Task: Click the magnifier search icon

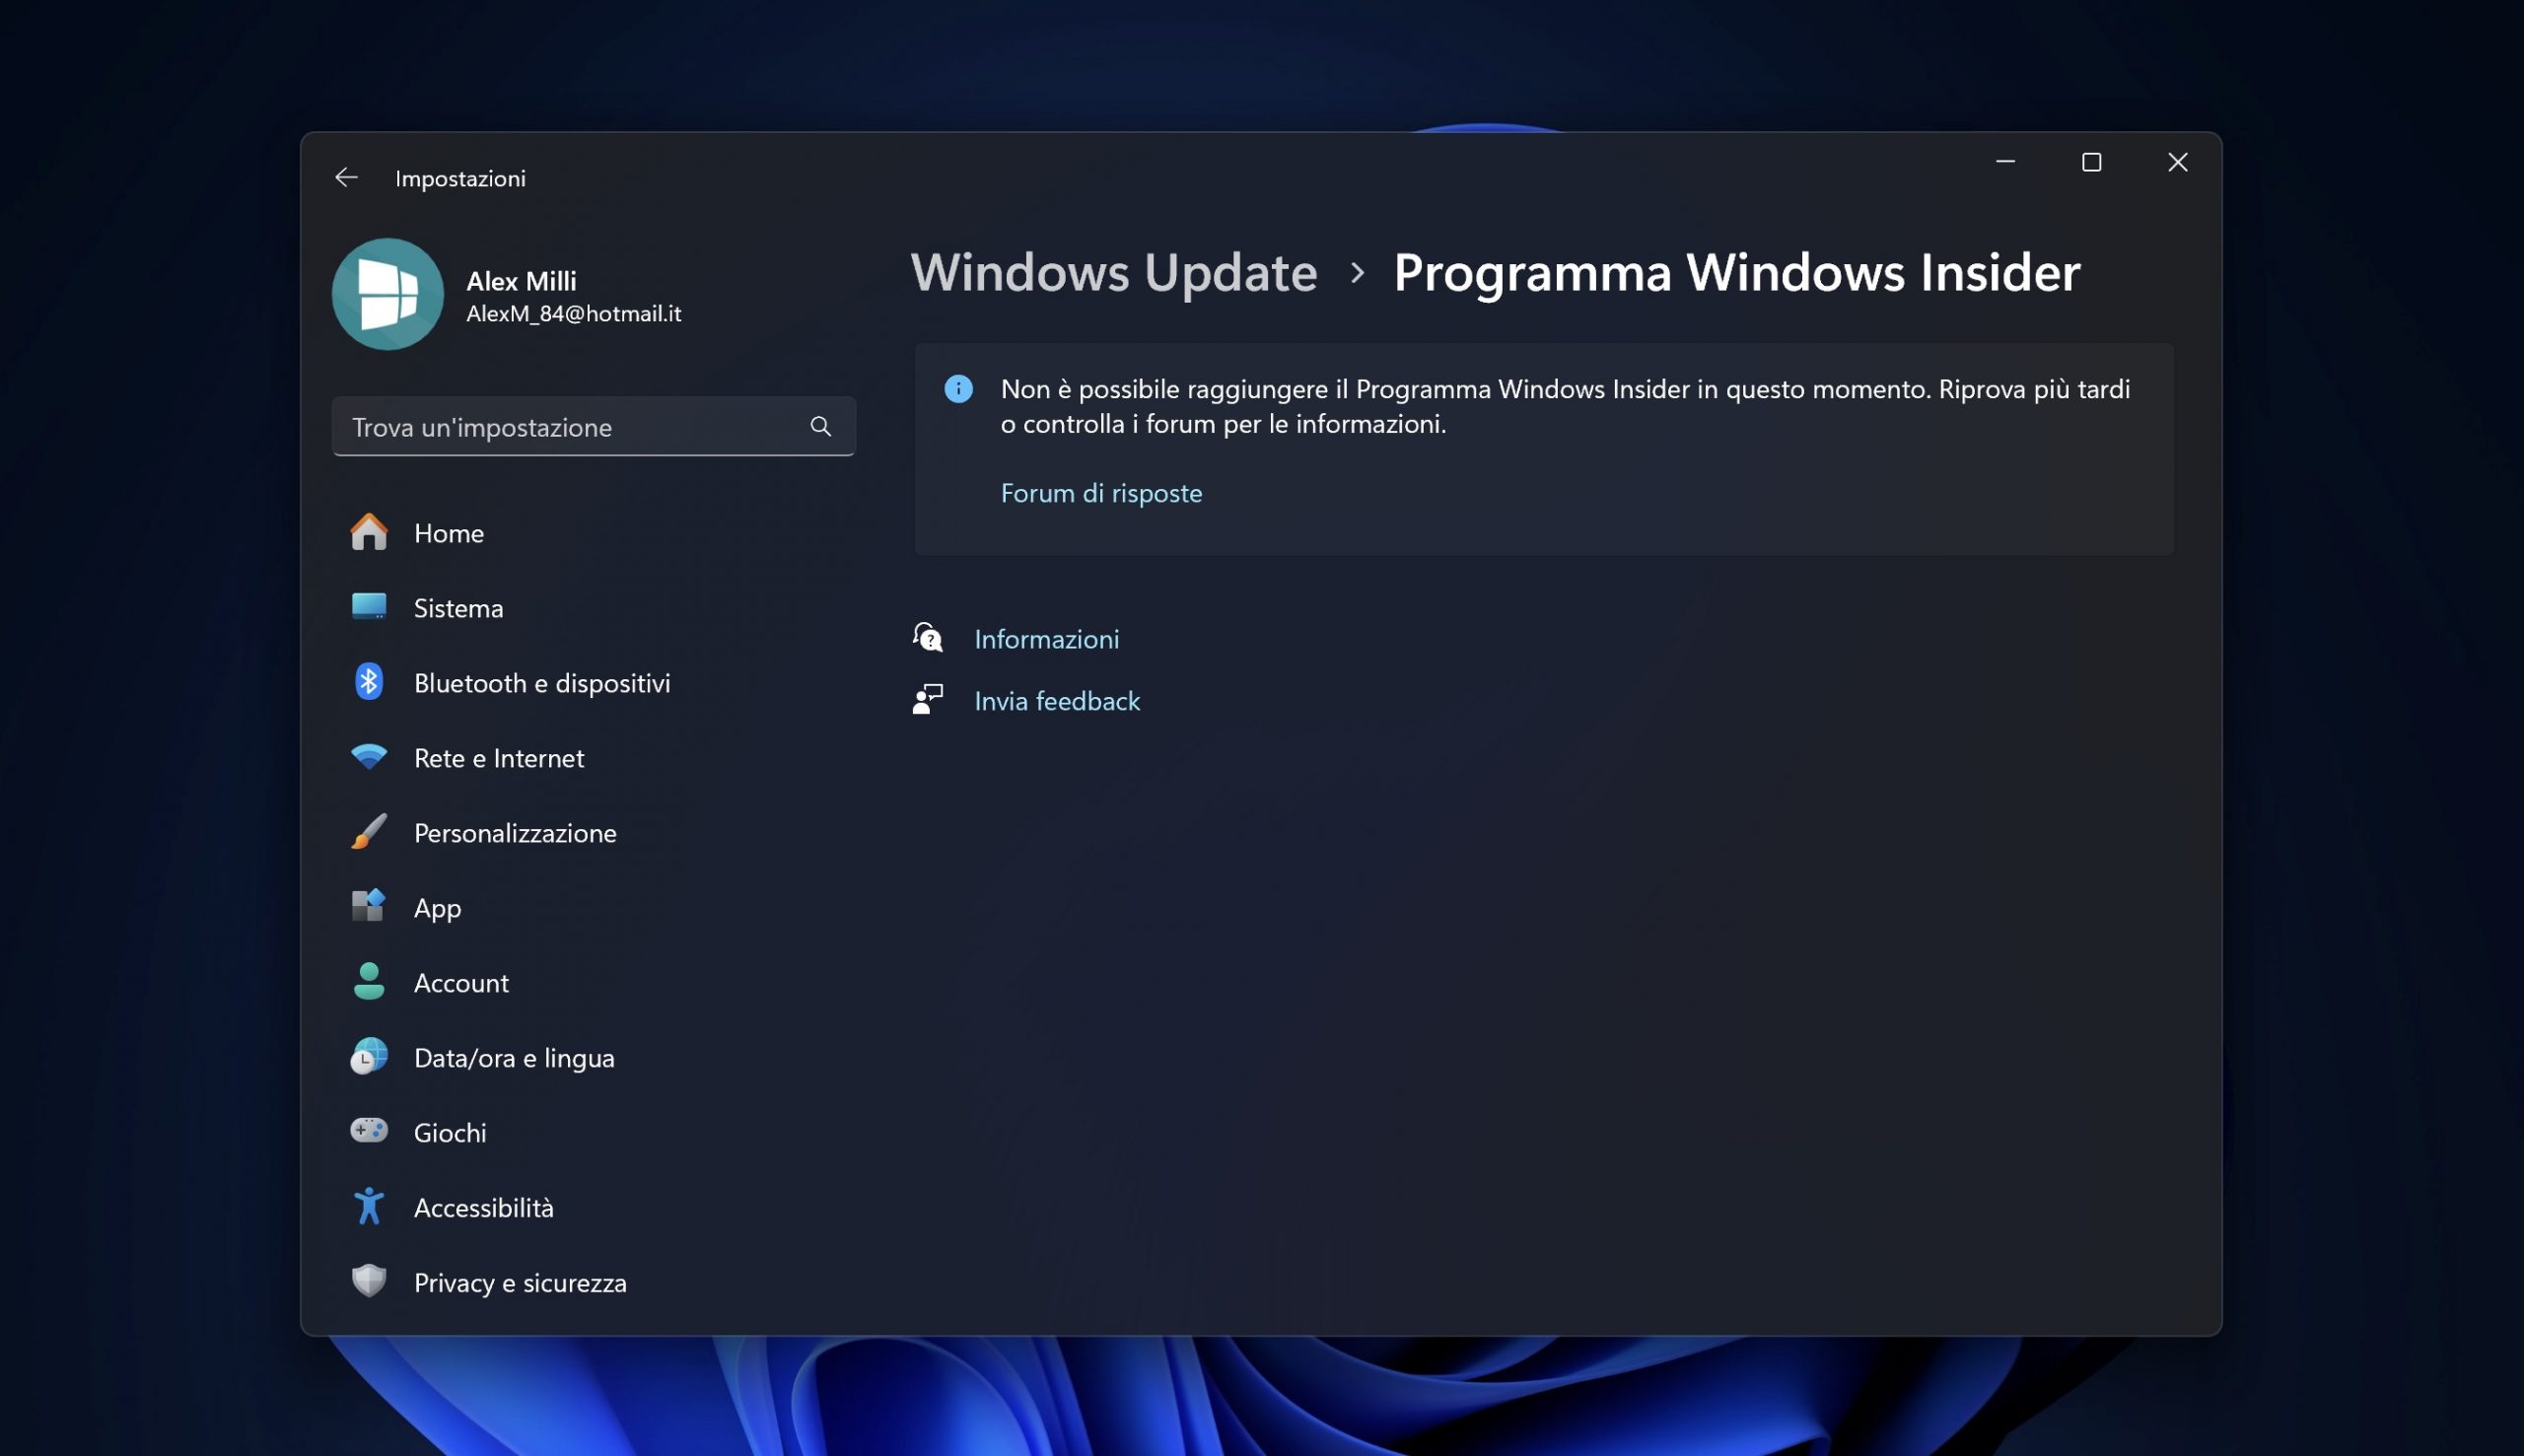Action: coord(821,427)
